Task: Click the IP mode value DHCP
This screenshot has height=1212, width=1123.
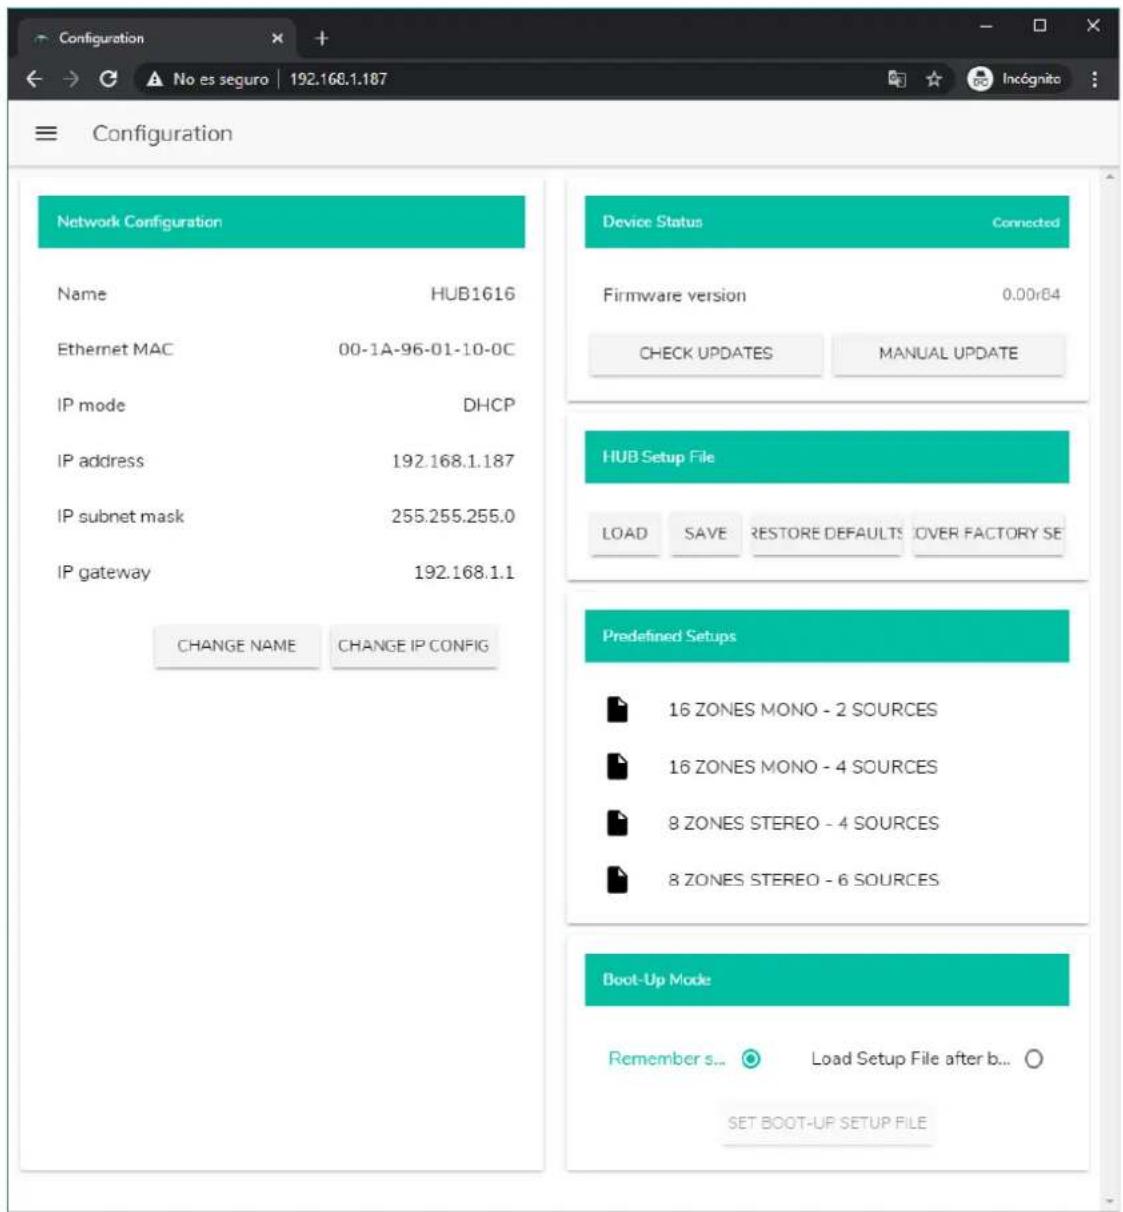Action: pos(489,405)
